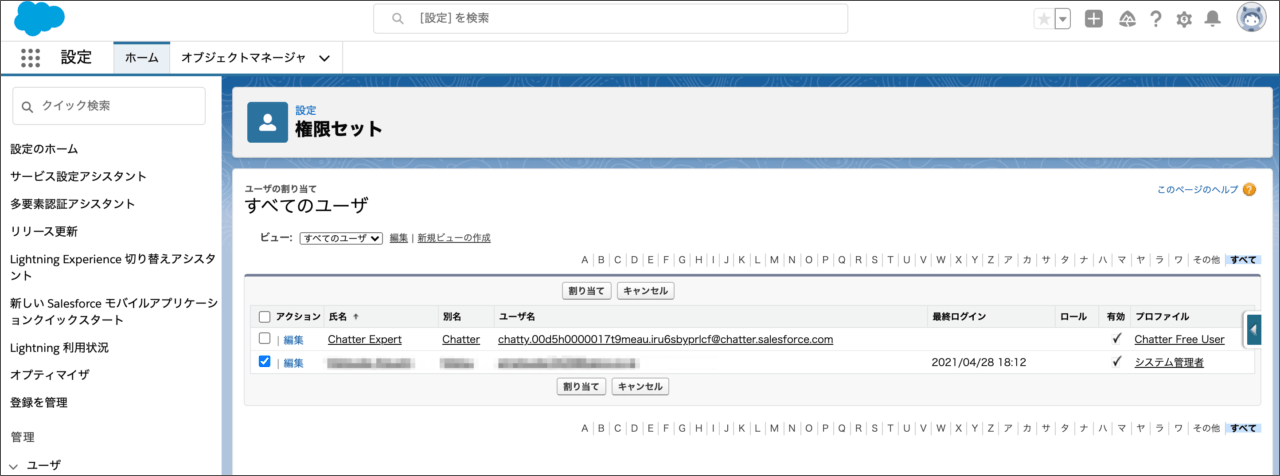Open the user avatar profile menu
This screenshot has width=1280, height=476.
point(1252,18)
